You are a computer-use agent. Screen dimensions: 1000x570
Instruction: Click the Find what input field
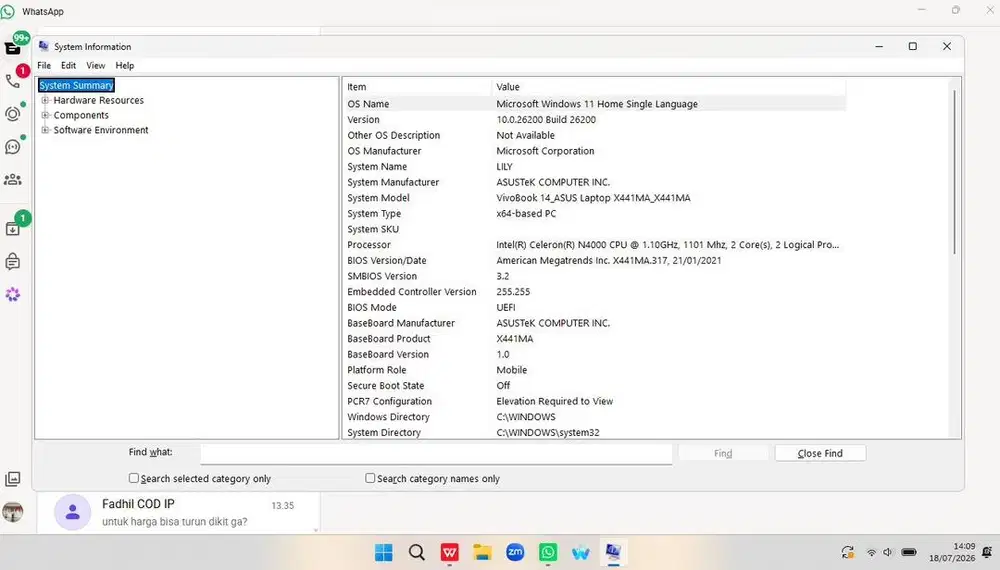coord(436,453)
